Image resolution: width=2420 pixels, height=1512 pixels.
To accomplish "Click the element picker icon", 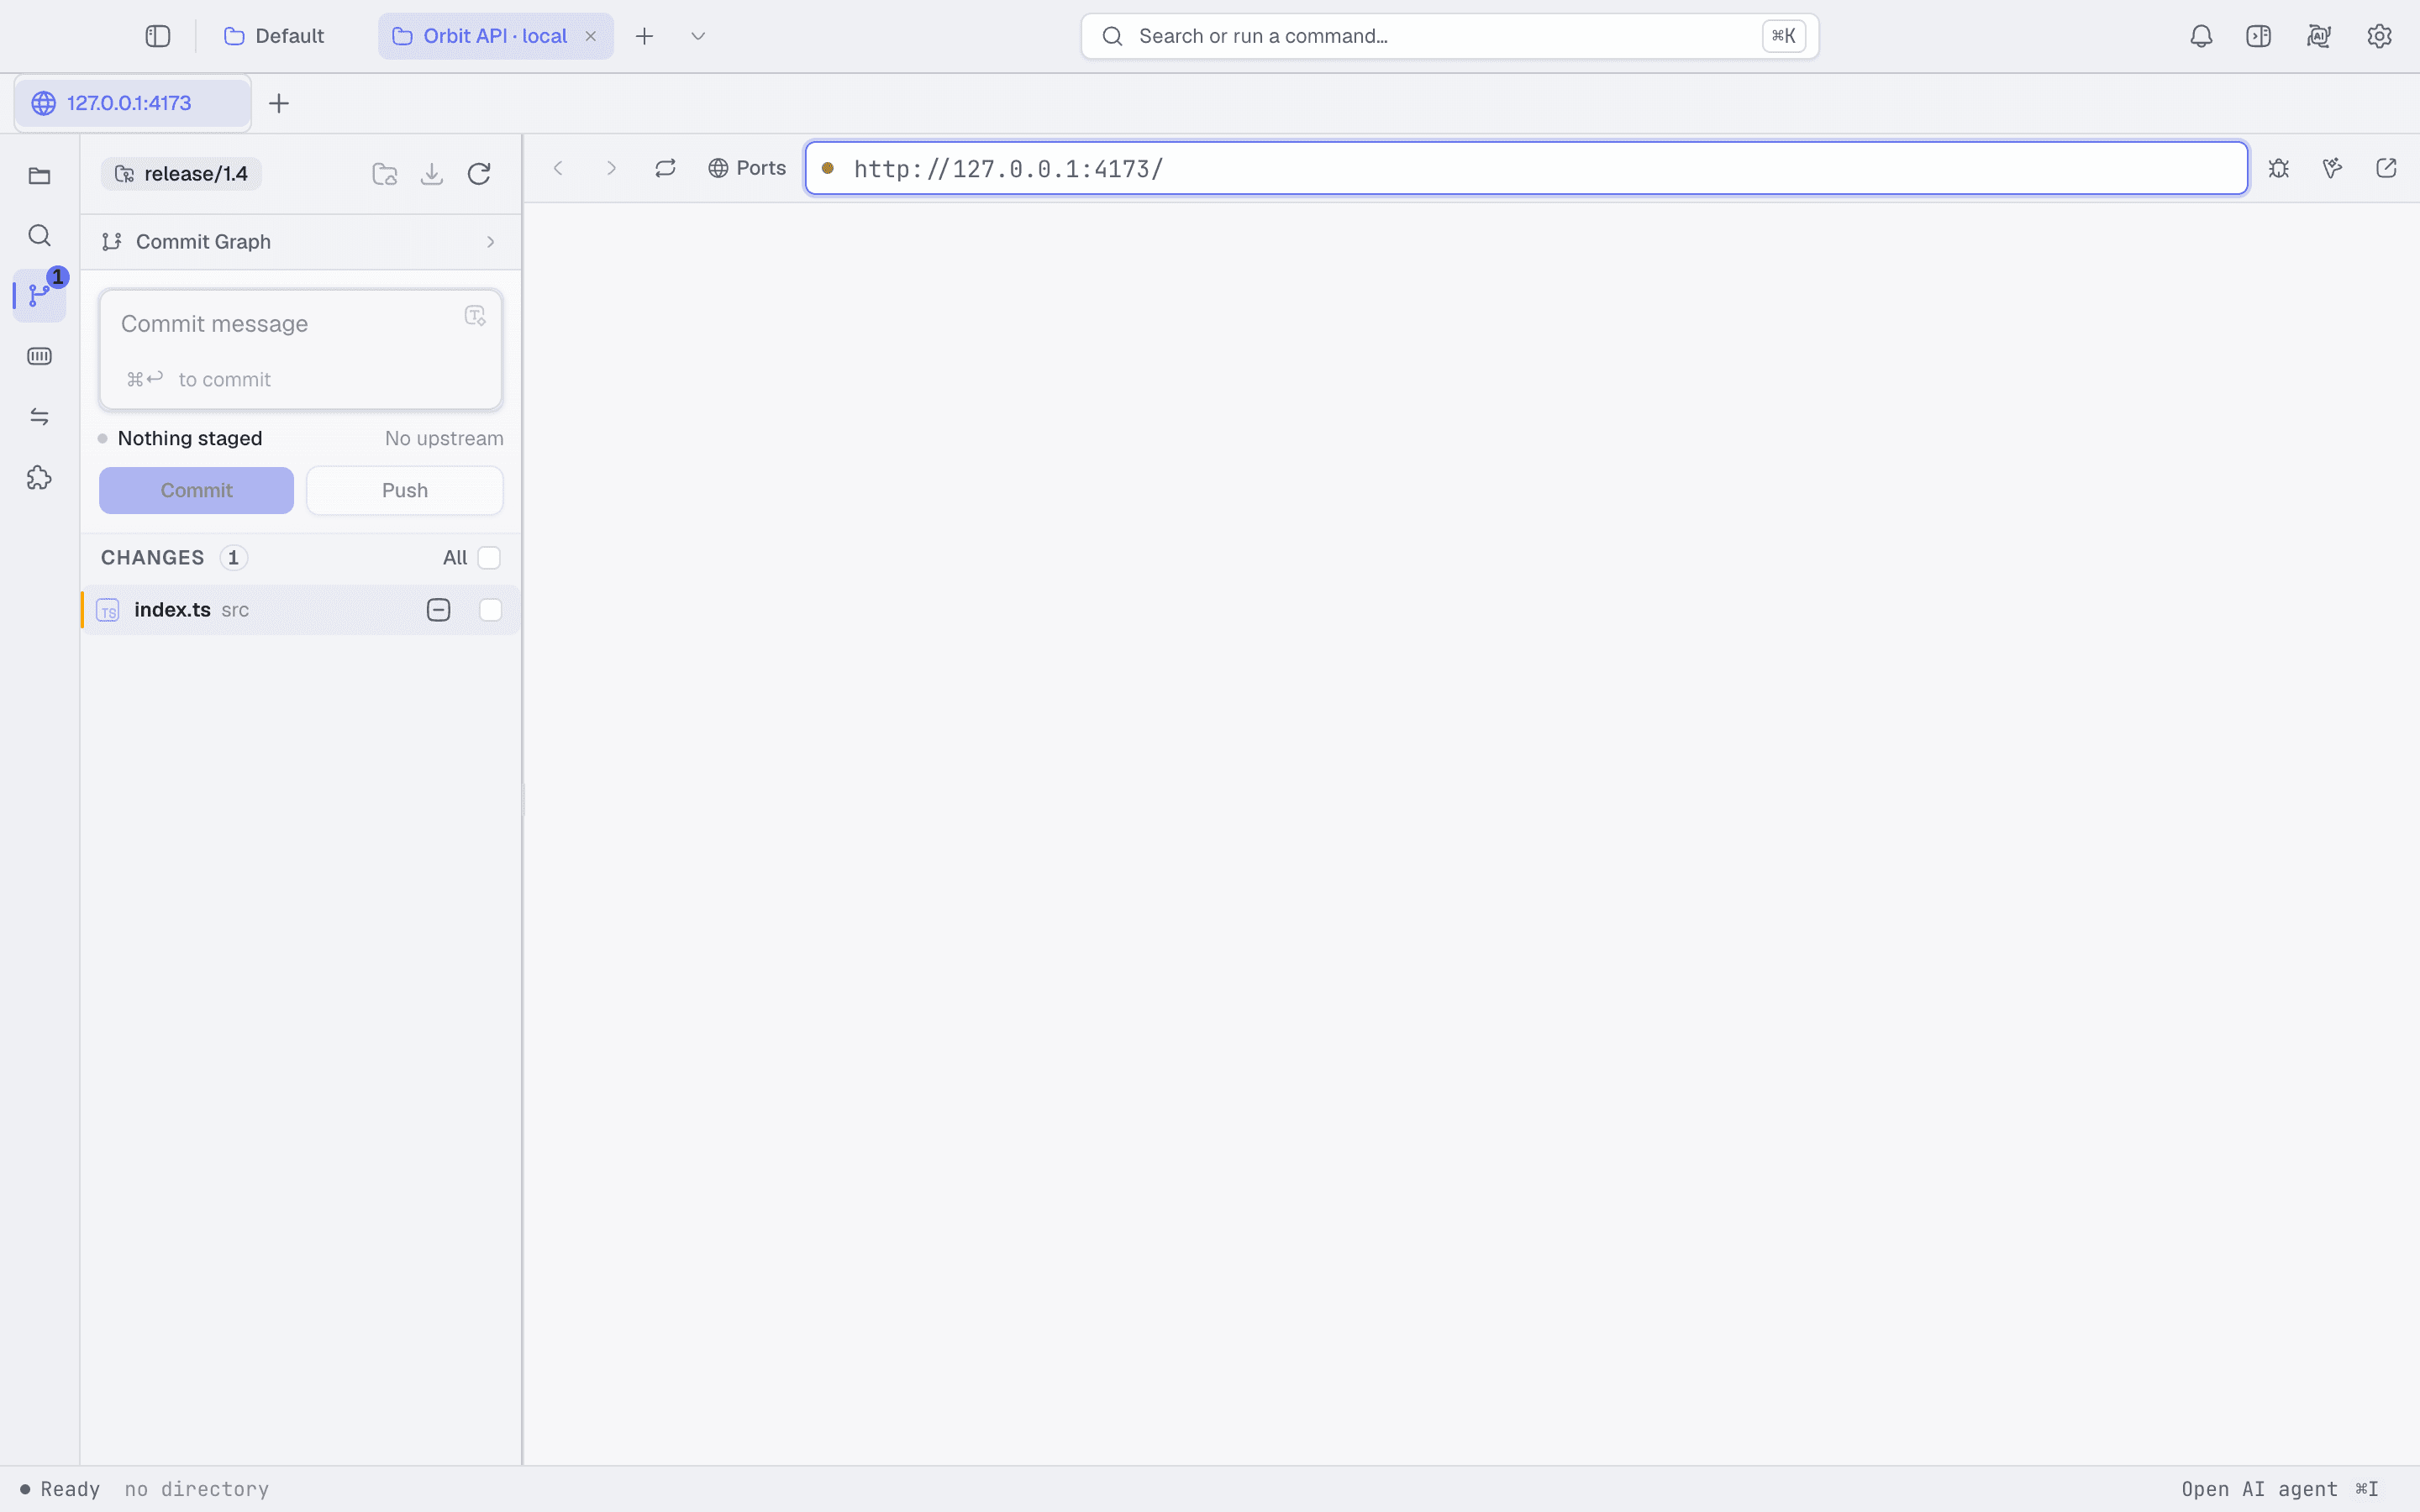I will click(2333, 168).
